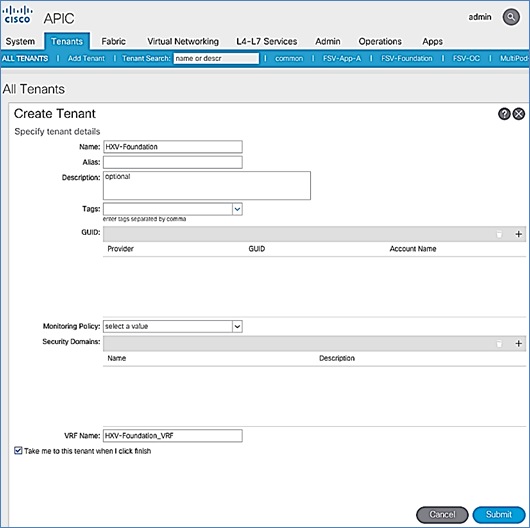Click the search magnifier icon beside admin

pos(511,17)
